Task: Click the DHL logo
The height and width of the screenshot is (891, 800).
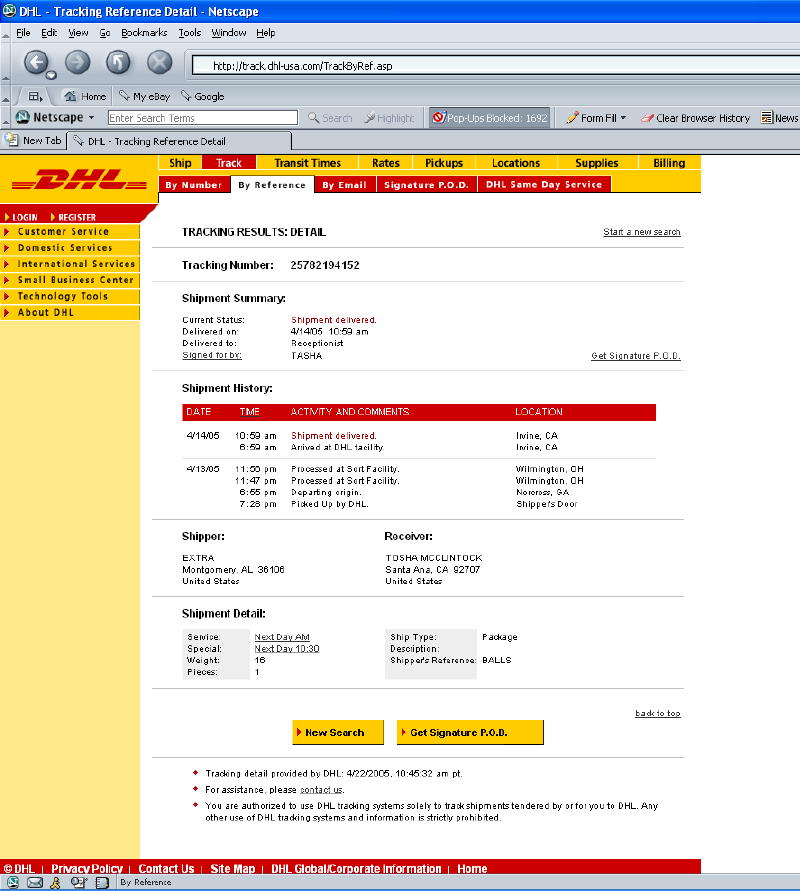Action: pyautogui.click(x=79, y=180)
